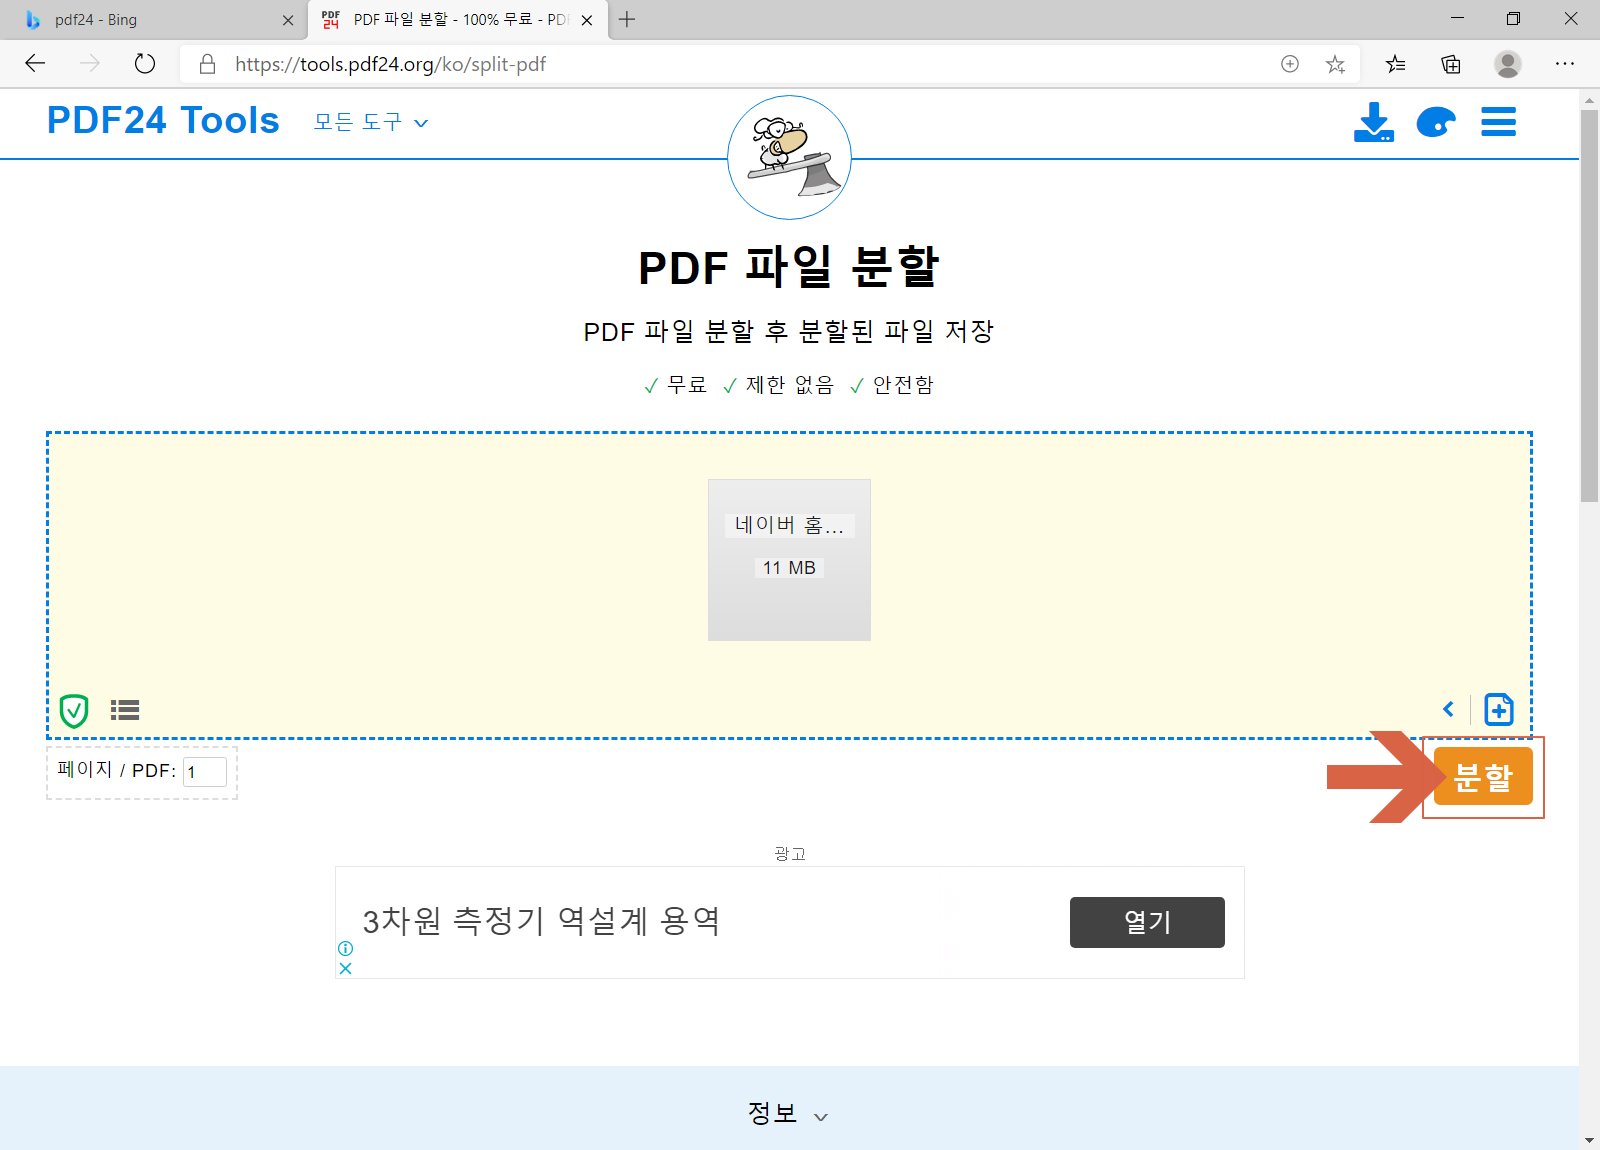Viewport: 1600px width, 1150px height.
Task: Click the 페이지/PDF number input field
Action: 204,771
